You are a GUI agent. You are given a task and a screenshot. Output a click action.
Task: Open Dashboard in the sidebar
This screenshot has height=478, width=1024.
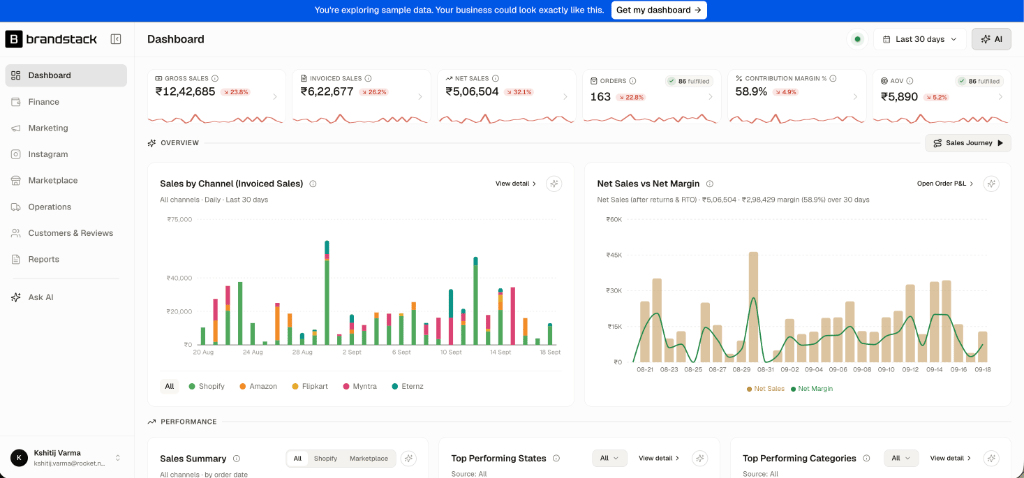click(x=66, y=75)
